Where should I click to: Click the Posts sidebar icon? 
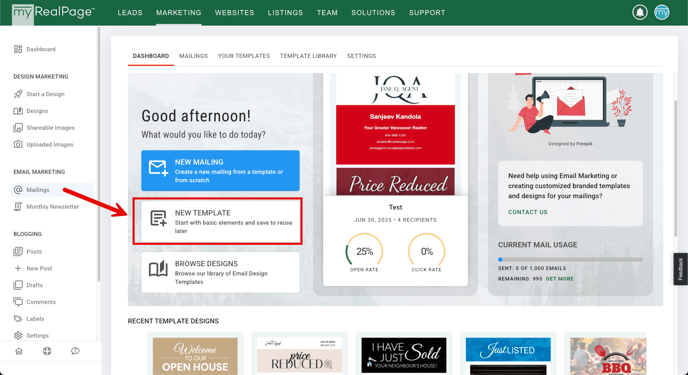point(18,252)
